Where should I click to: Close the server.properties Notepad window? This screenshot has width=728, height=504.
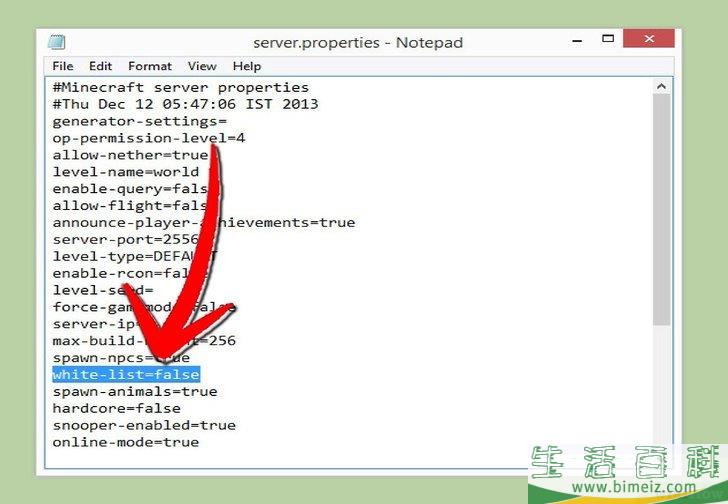pyautogui.click(x=649, y=39)
